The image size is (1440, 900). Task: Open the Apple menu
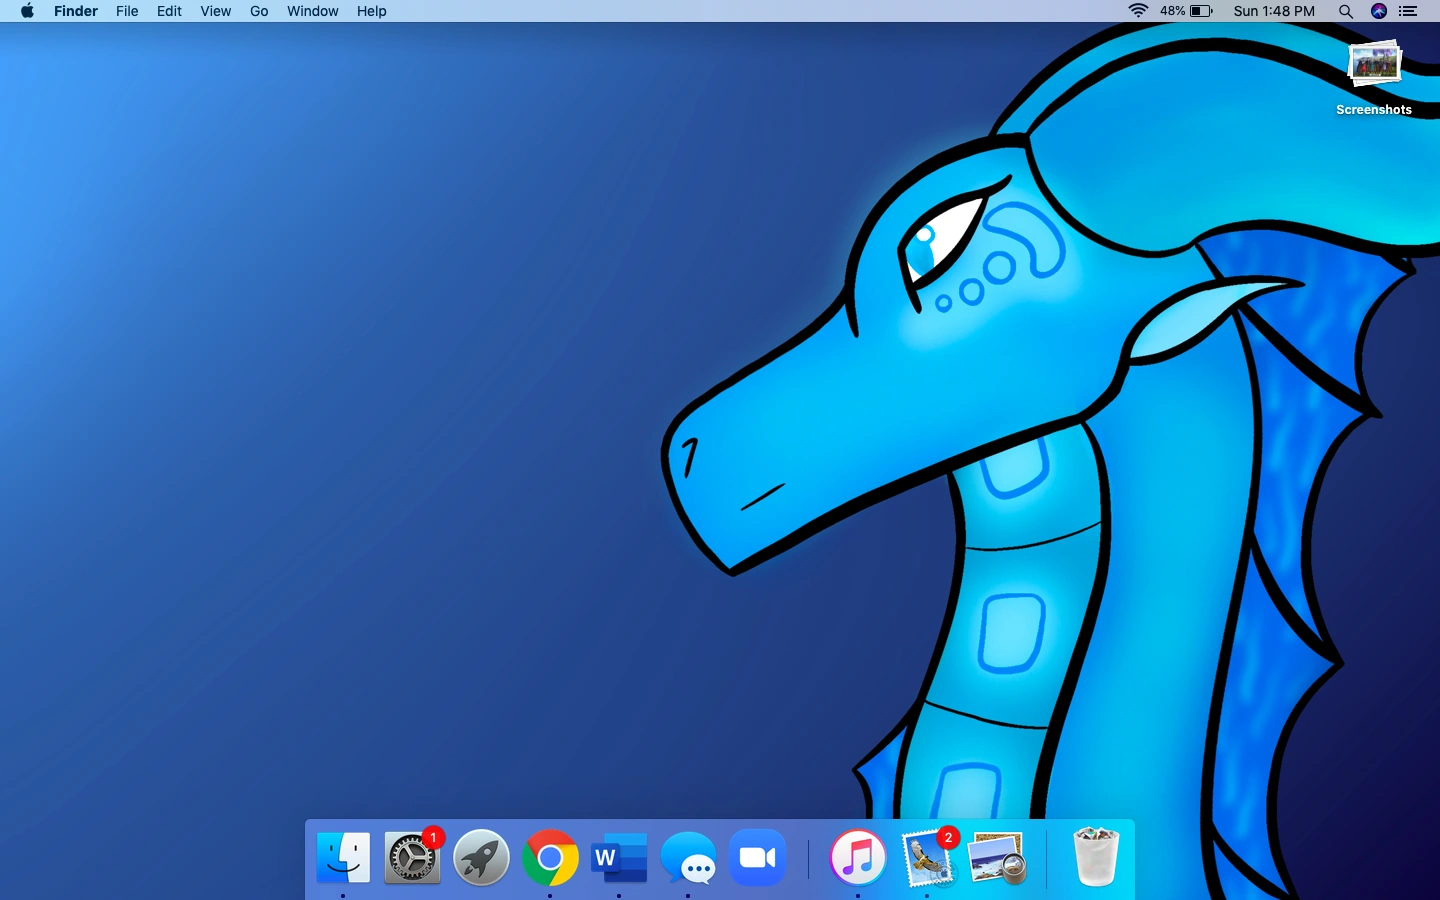(27, 11)
